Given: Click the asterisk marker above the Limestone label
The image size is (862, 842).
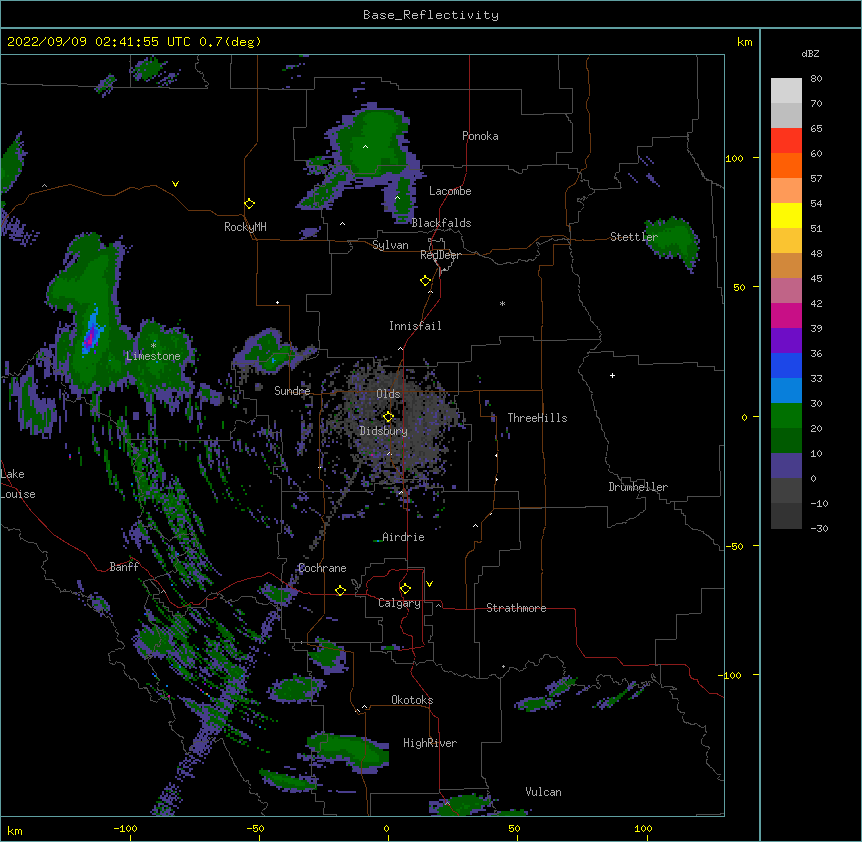Looking at the screenshot, I should (x=153, y=345).
